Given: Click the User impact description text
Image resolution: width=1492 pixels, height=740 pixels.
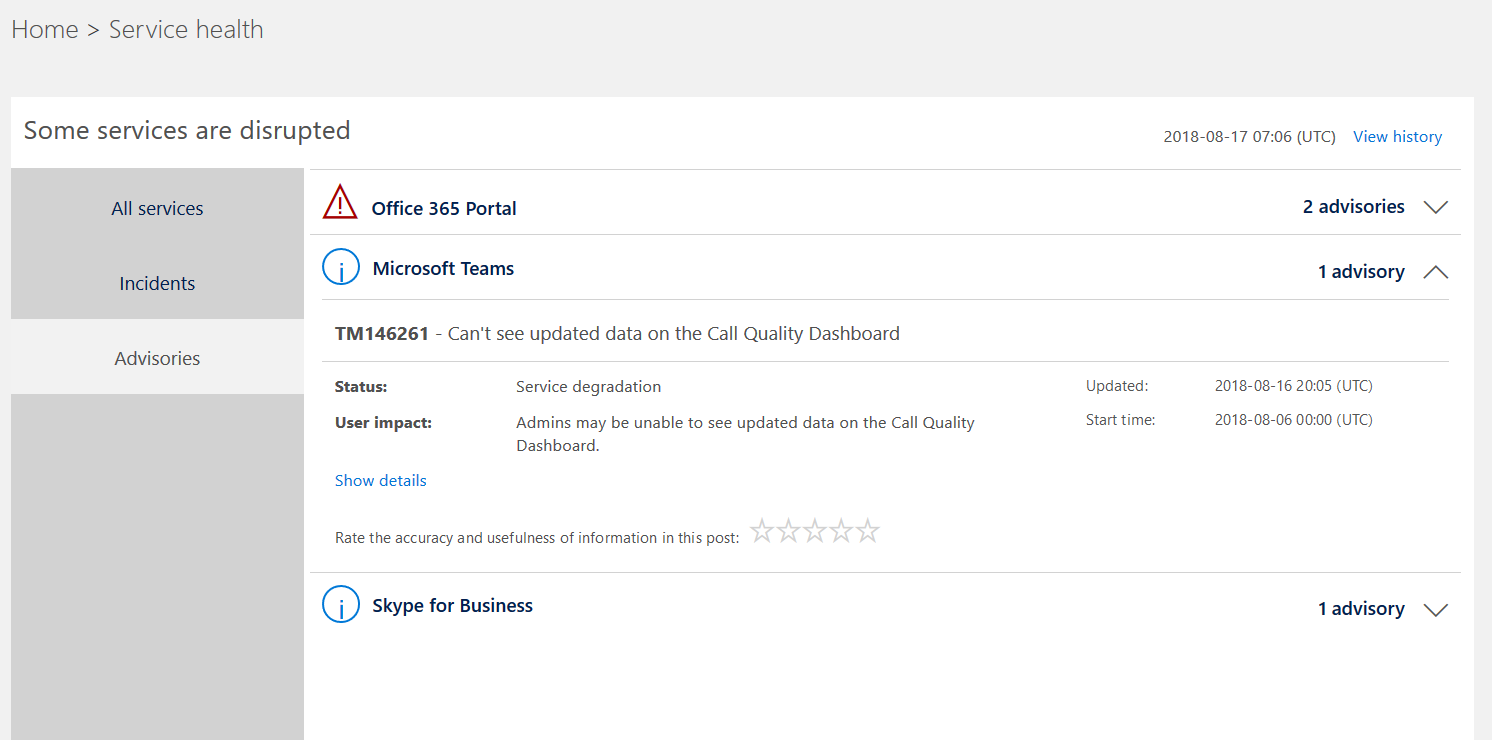Looking at the screenshot, I should (745, 434).
